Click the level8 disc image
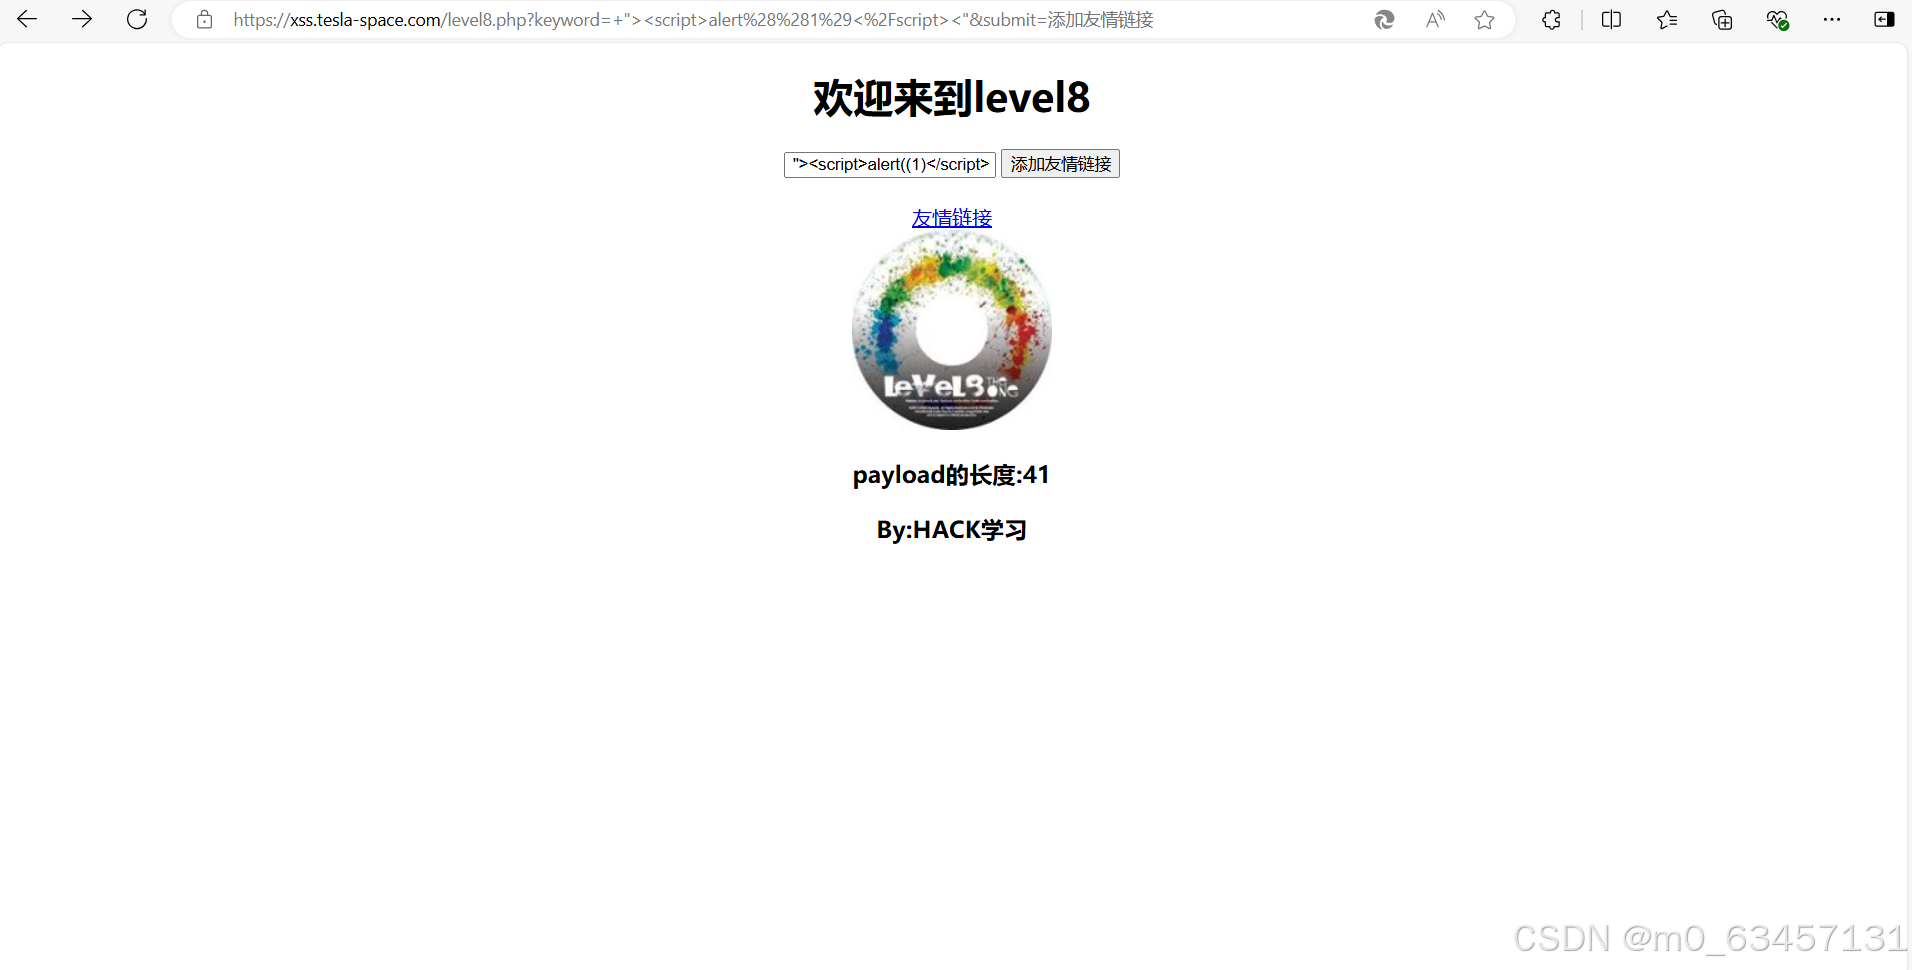 click(952, 331)
